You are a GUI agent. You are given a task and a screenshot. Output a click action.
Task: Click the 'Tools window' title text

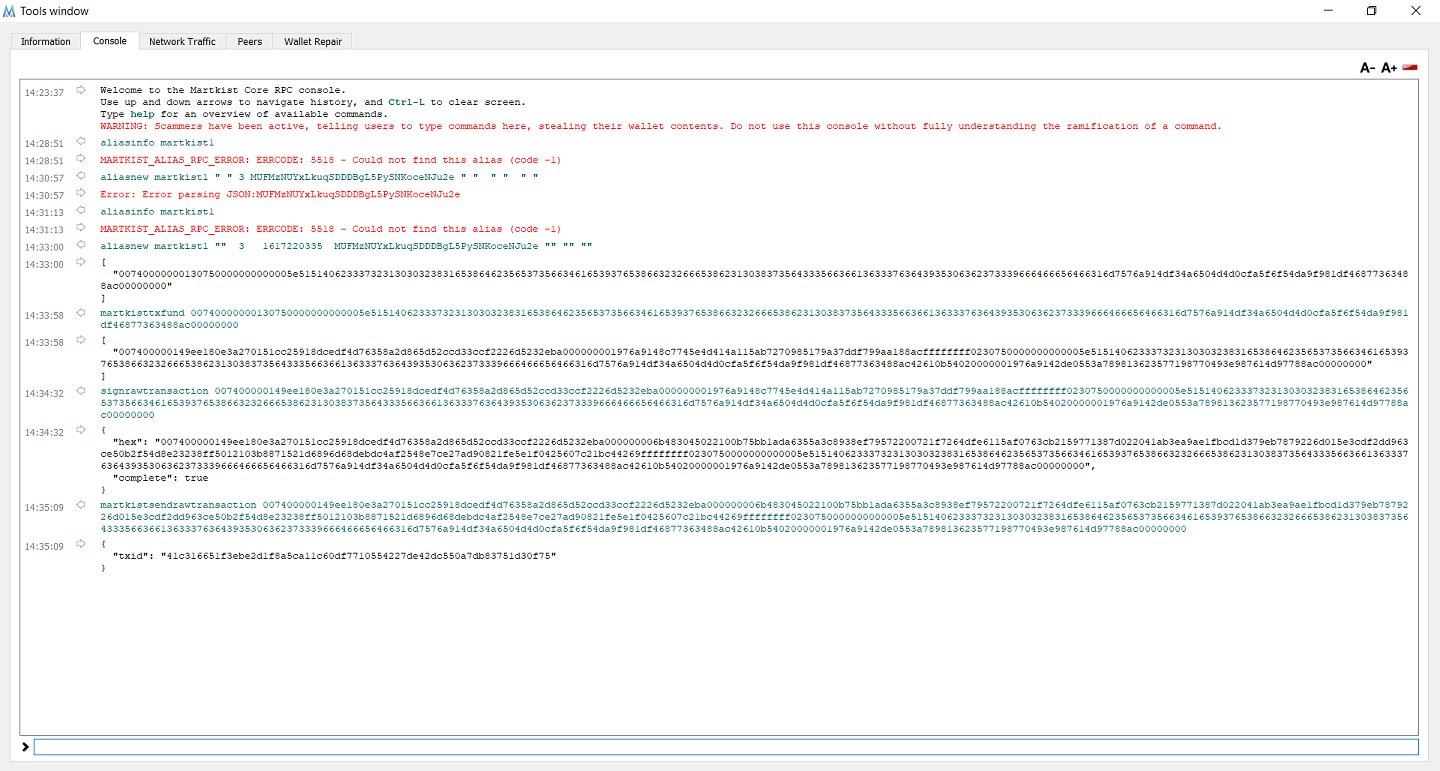point(55,11)
